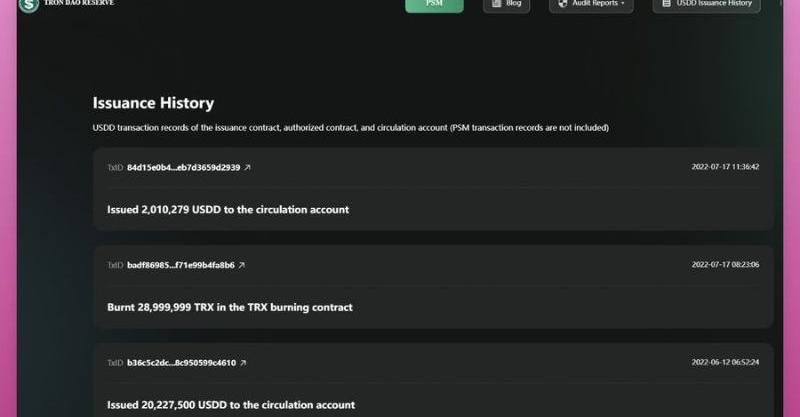Click the Issuance History heading
800x417 pixels.
point(153,103)
